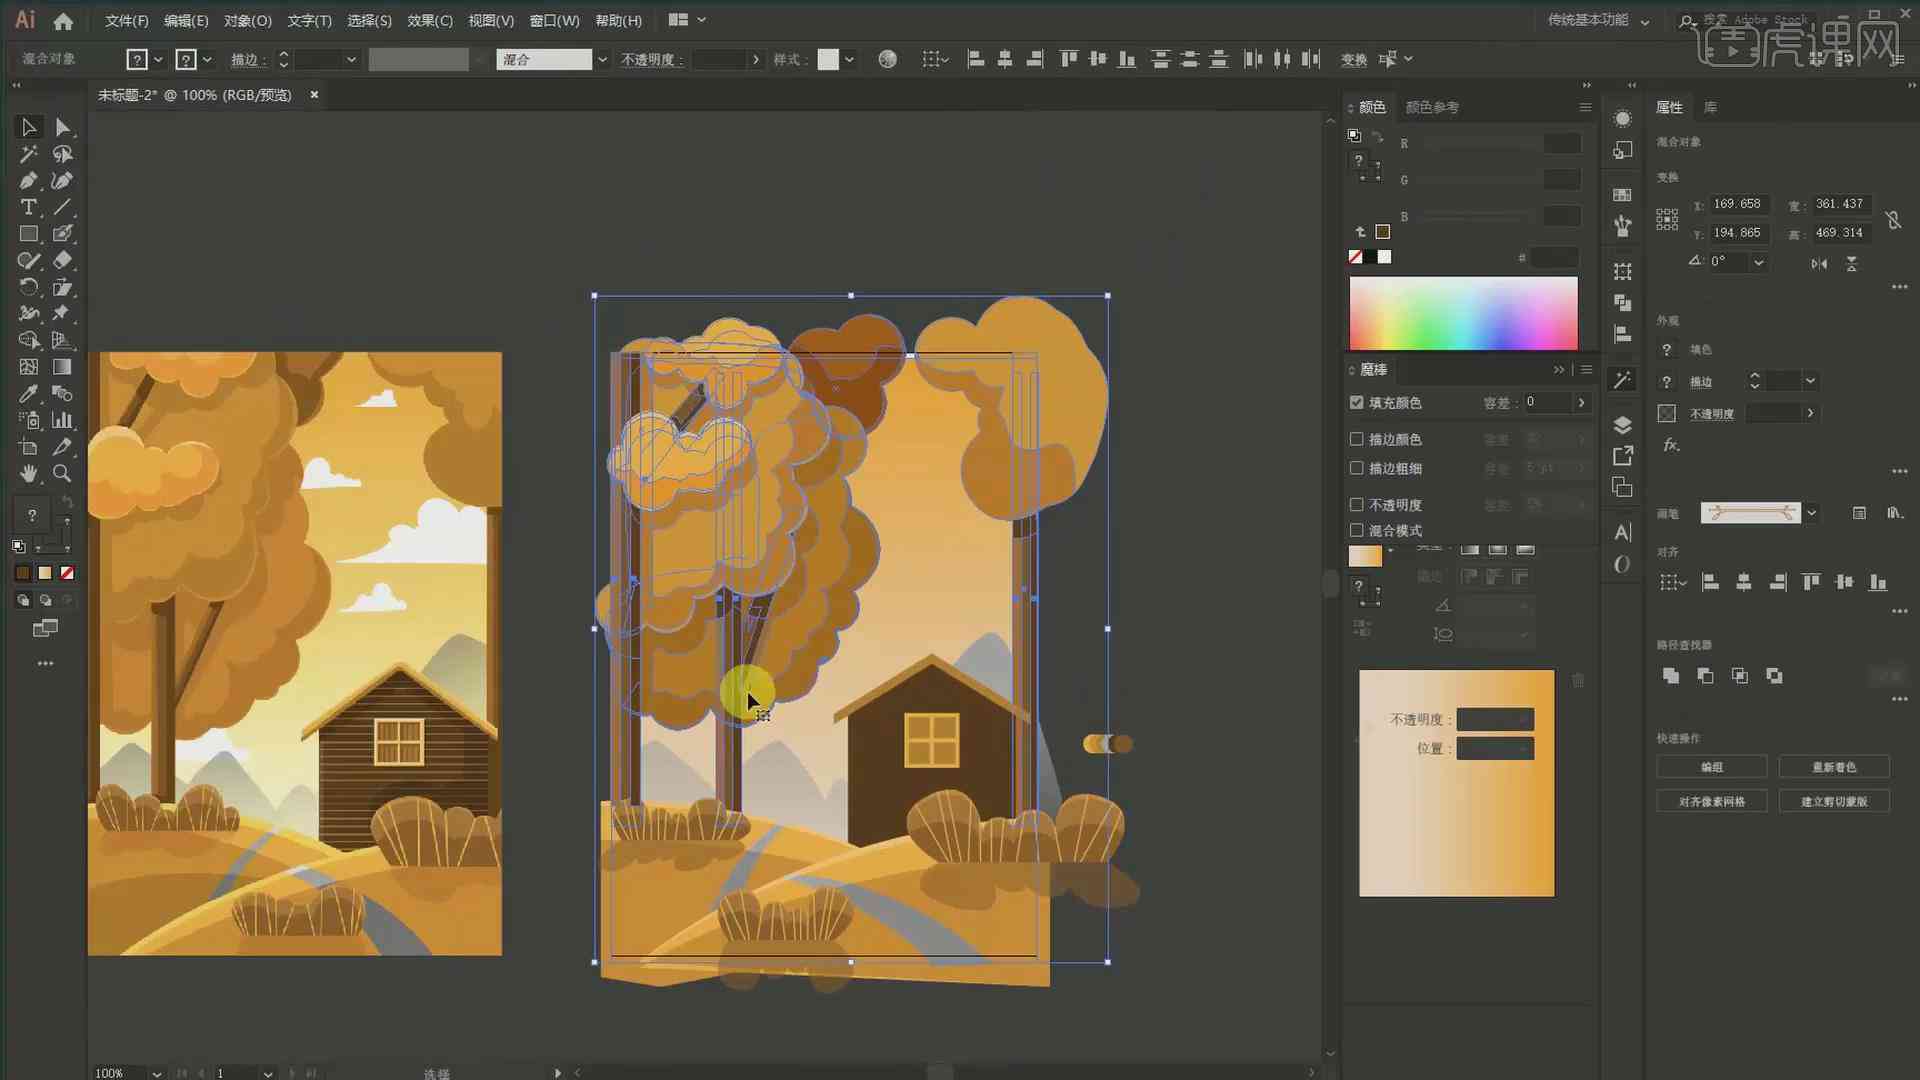This screenshot has height=1080, width=1920.
Task: Toggle 填充颜色 checkbox on
Action: pos(1357,402)
